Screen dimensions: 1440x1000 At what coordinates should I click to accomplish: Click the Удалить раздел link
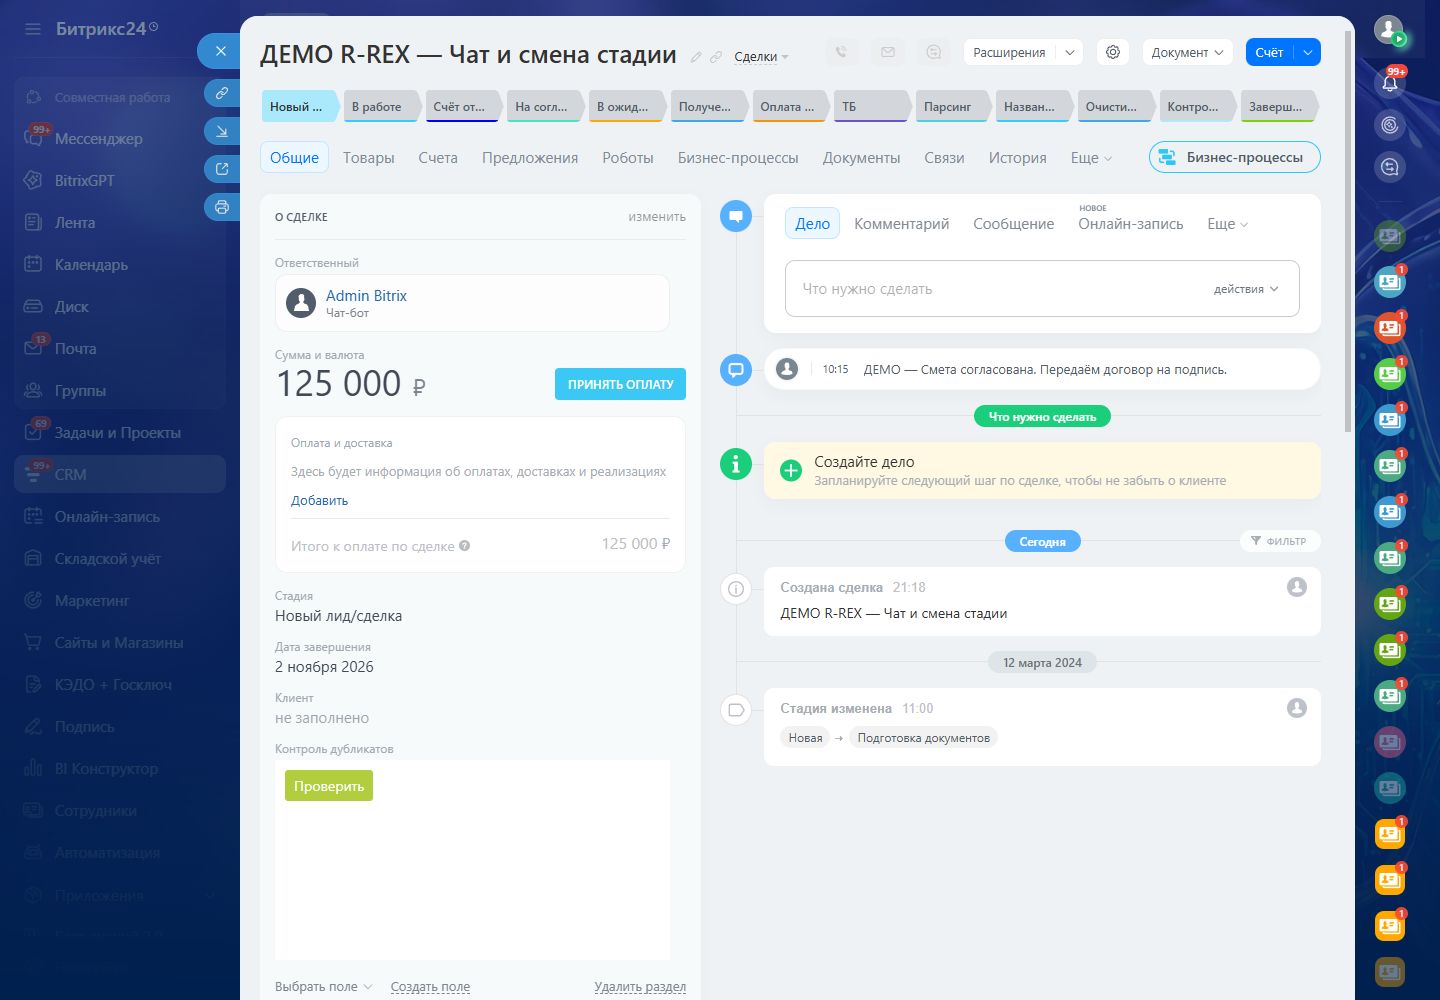(640, 987)
